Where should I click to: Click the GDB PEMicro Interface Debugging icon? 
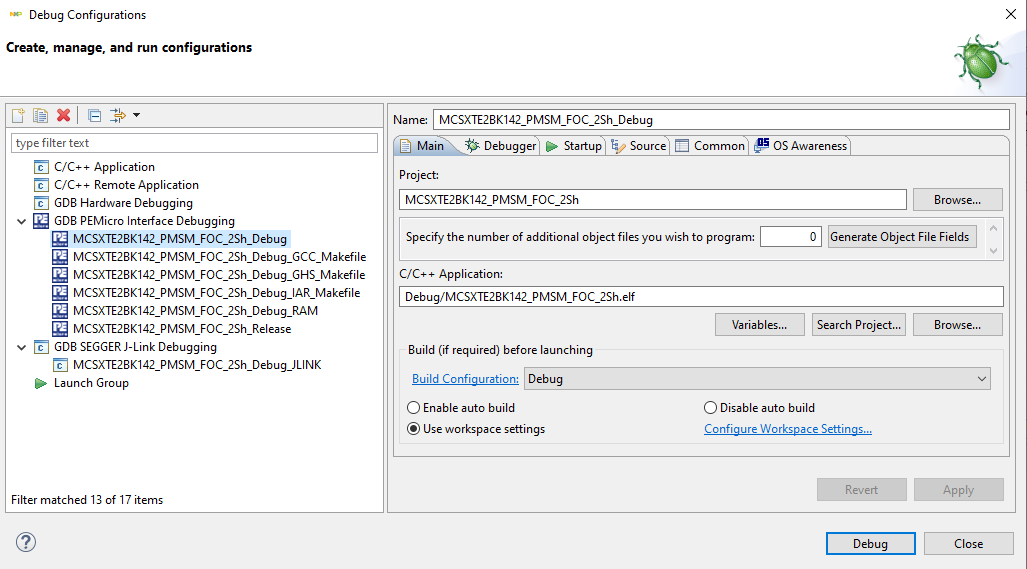point(41,221)
